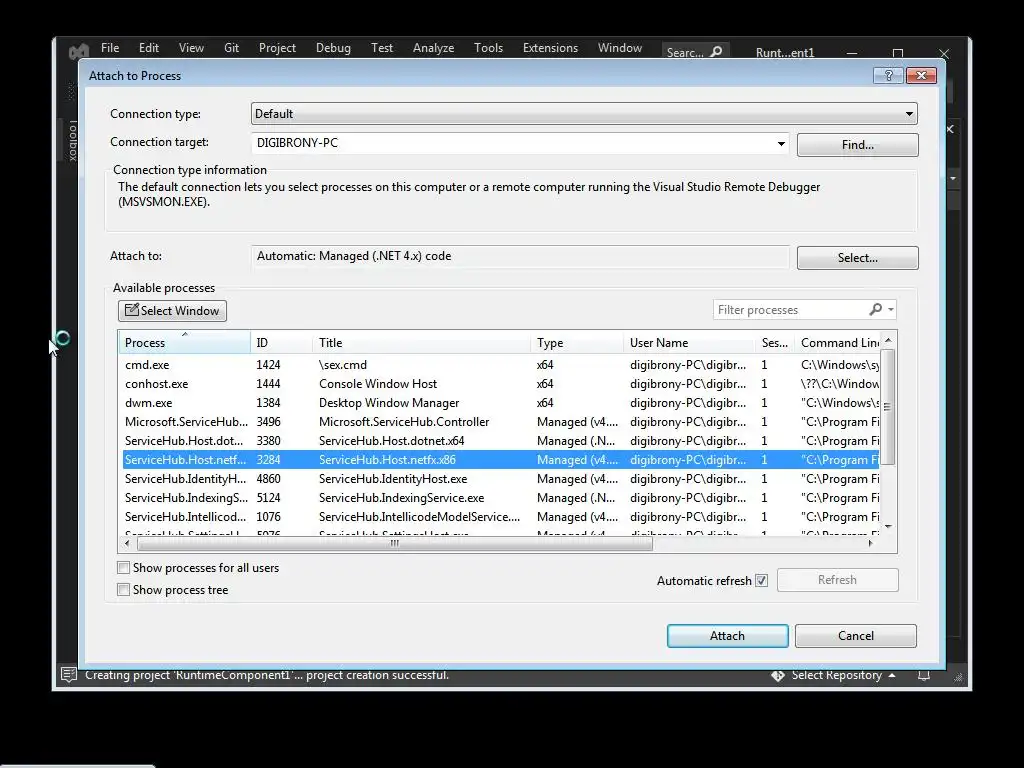Sort by Process column header

click(185, 342)
